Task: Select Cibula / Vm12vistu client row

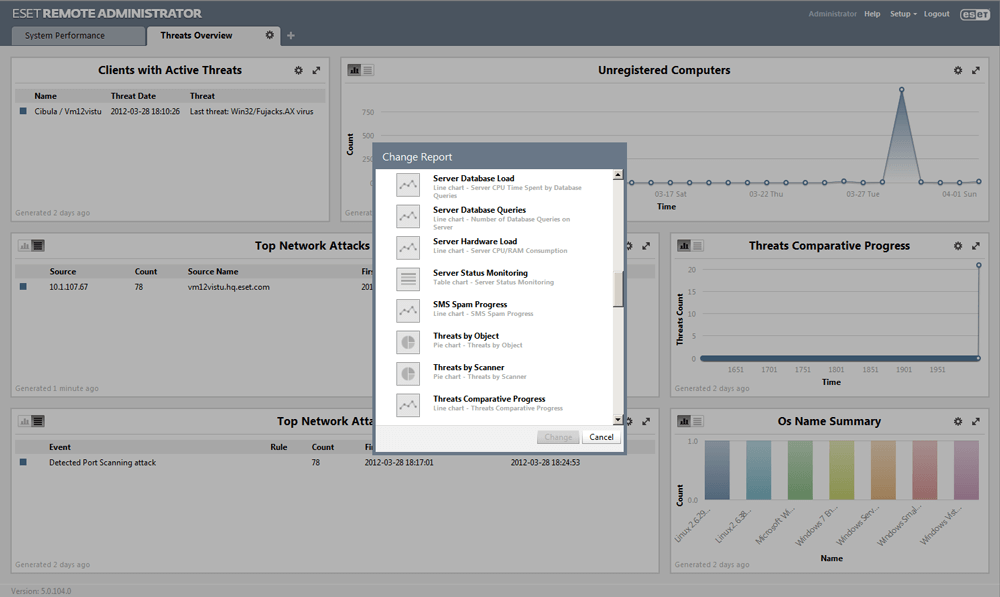Action: pyautogui.click(x=170, y=112)
